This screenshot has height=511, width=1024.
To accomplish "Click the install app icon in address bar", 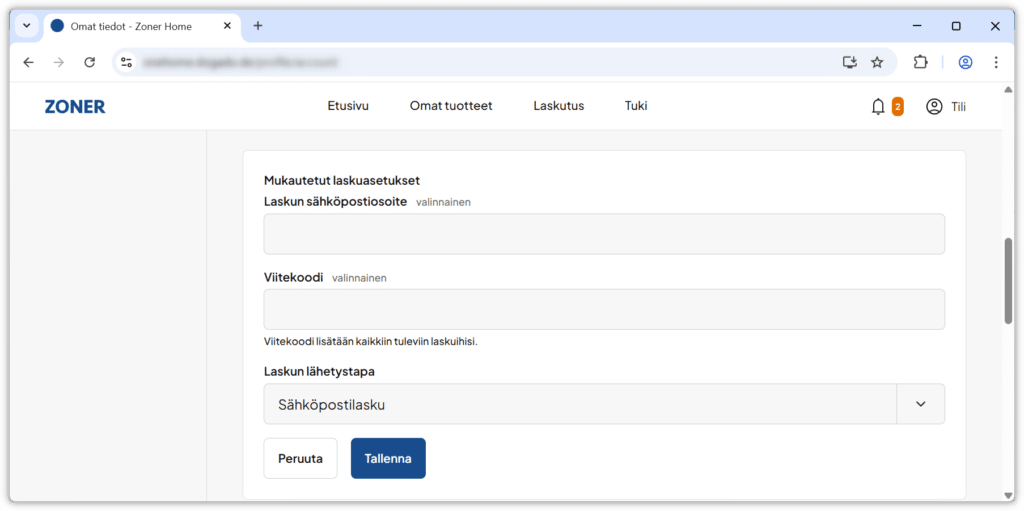I will point(849,62).
